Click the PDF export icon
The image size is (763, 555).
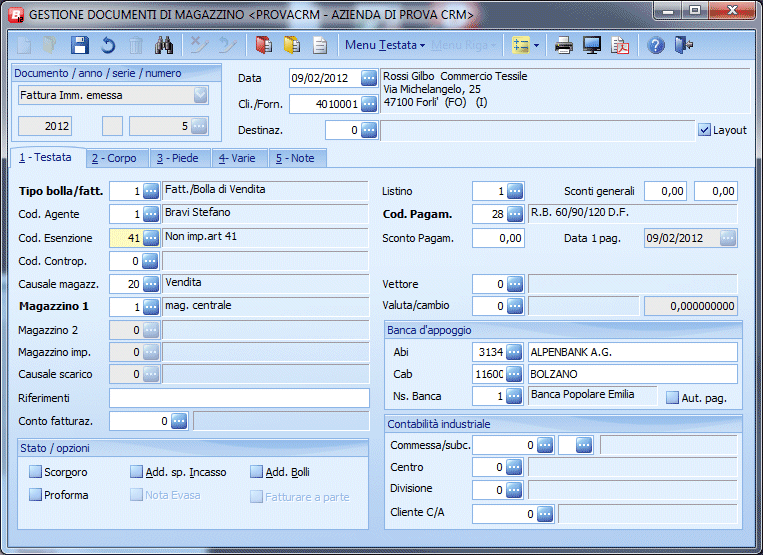pos(620,45)
